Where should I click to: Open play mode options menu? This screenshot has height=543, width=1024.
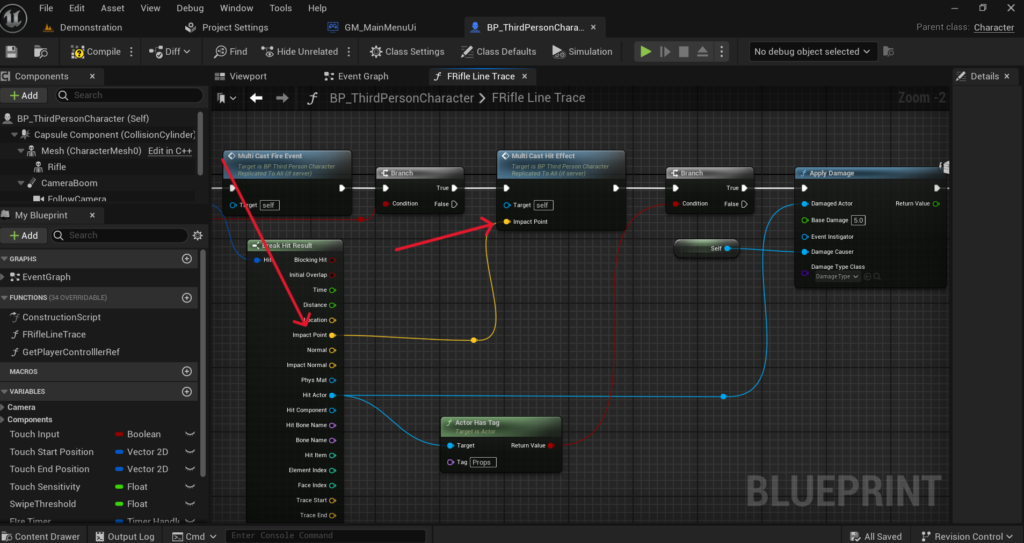[x=721, y=52]
